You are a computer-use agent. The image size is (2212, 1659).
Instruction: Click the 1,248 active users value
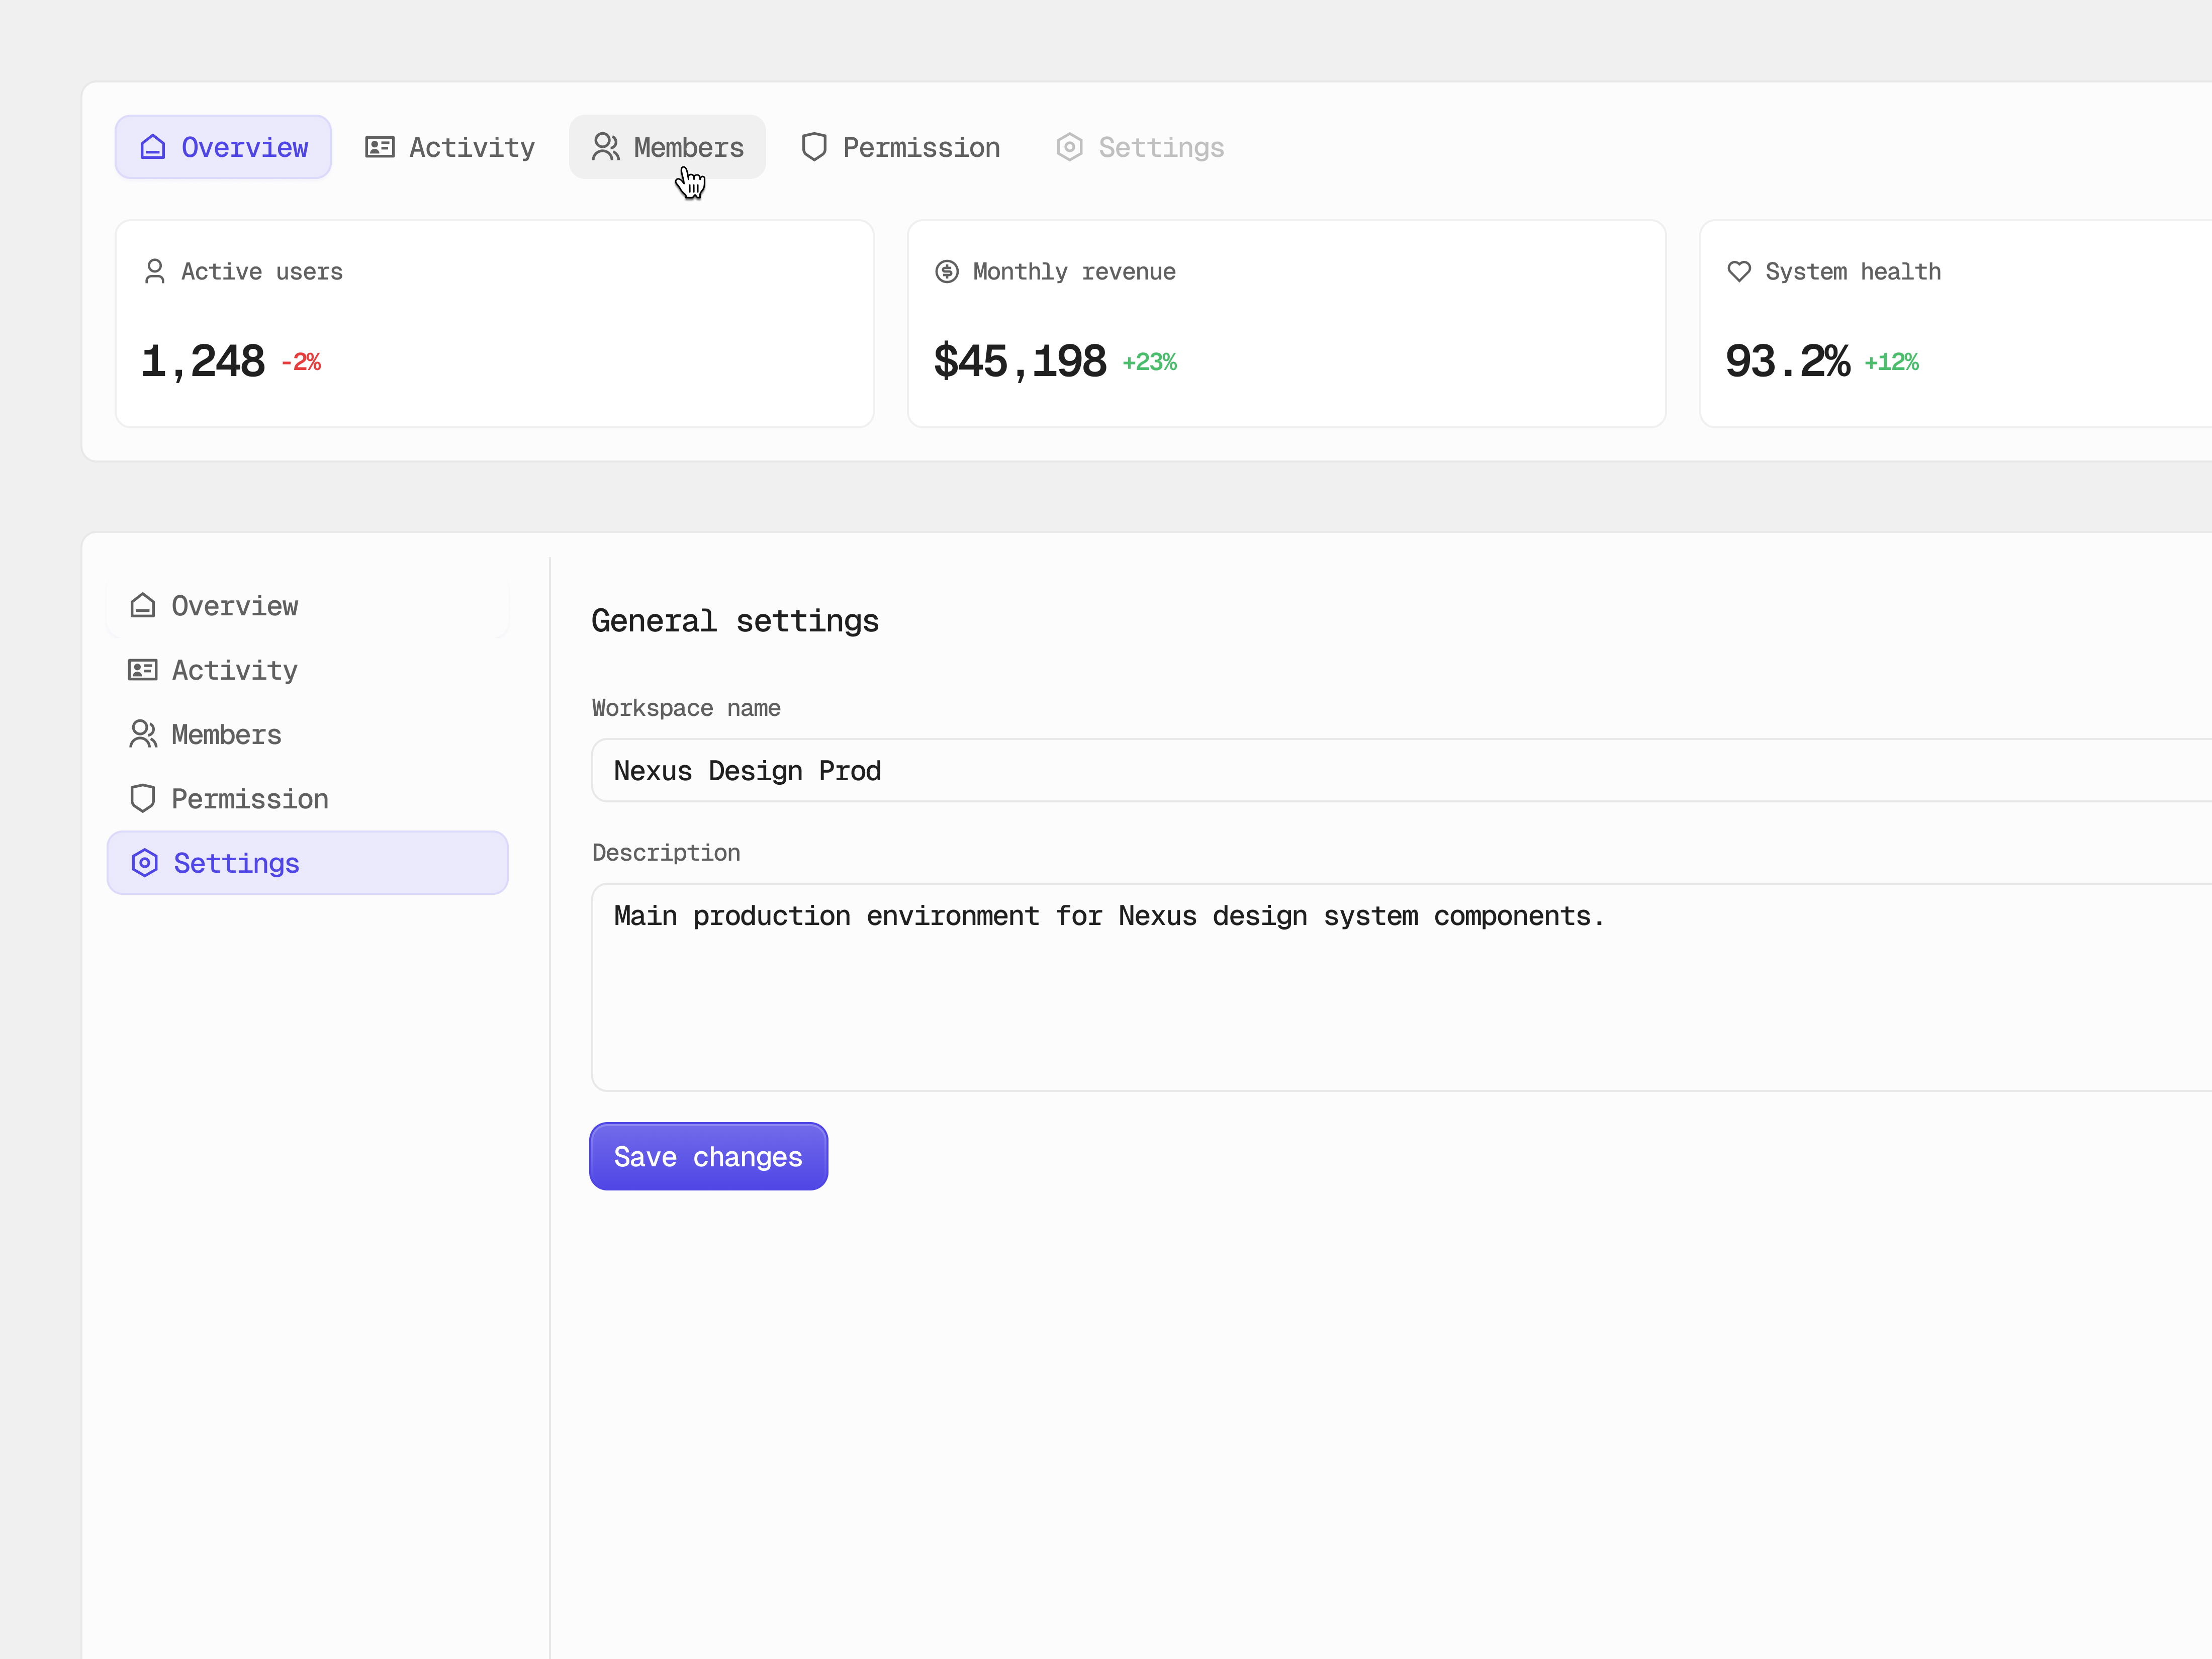[x=203, y=361]
